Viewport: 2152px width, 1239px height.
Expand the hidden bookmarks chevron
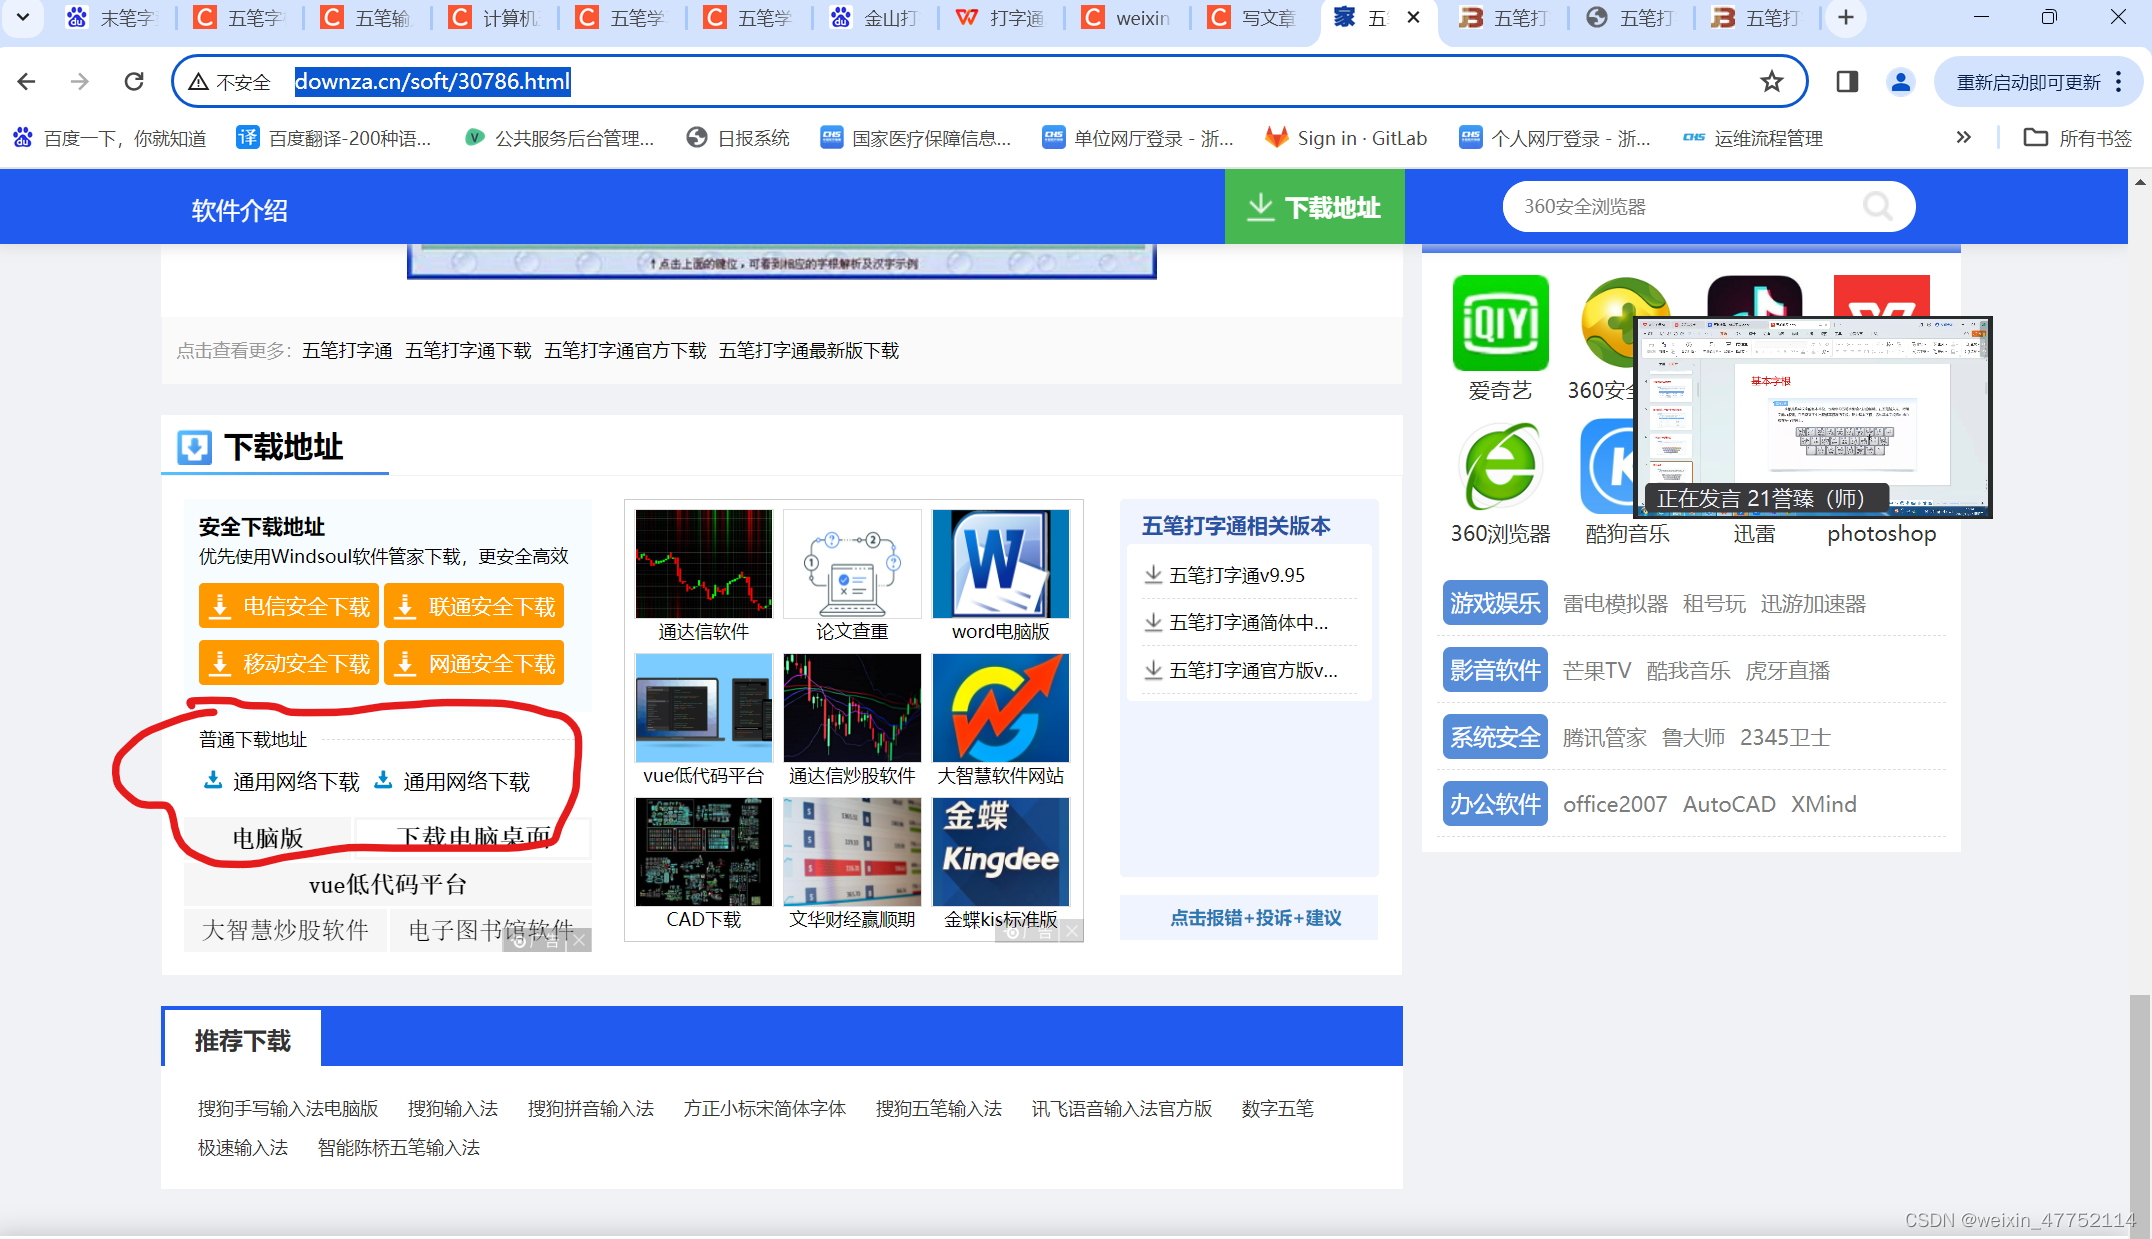[x=1963, y=138]
